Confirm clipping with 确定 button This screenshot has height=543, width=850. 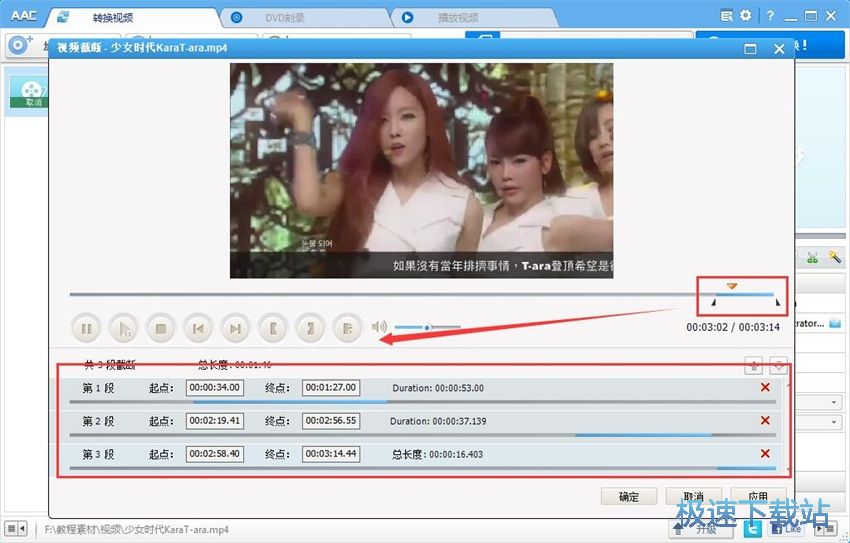tap(629, 496)
